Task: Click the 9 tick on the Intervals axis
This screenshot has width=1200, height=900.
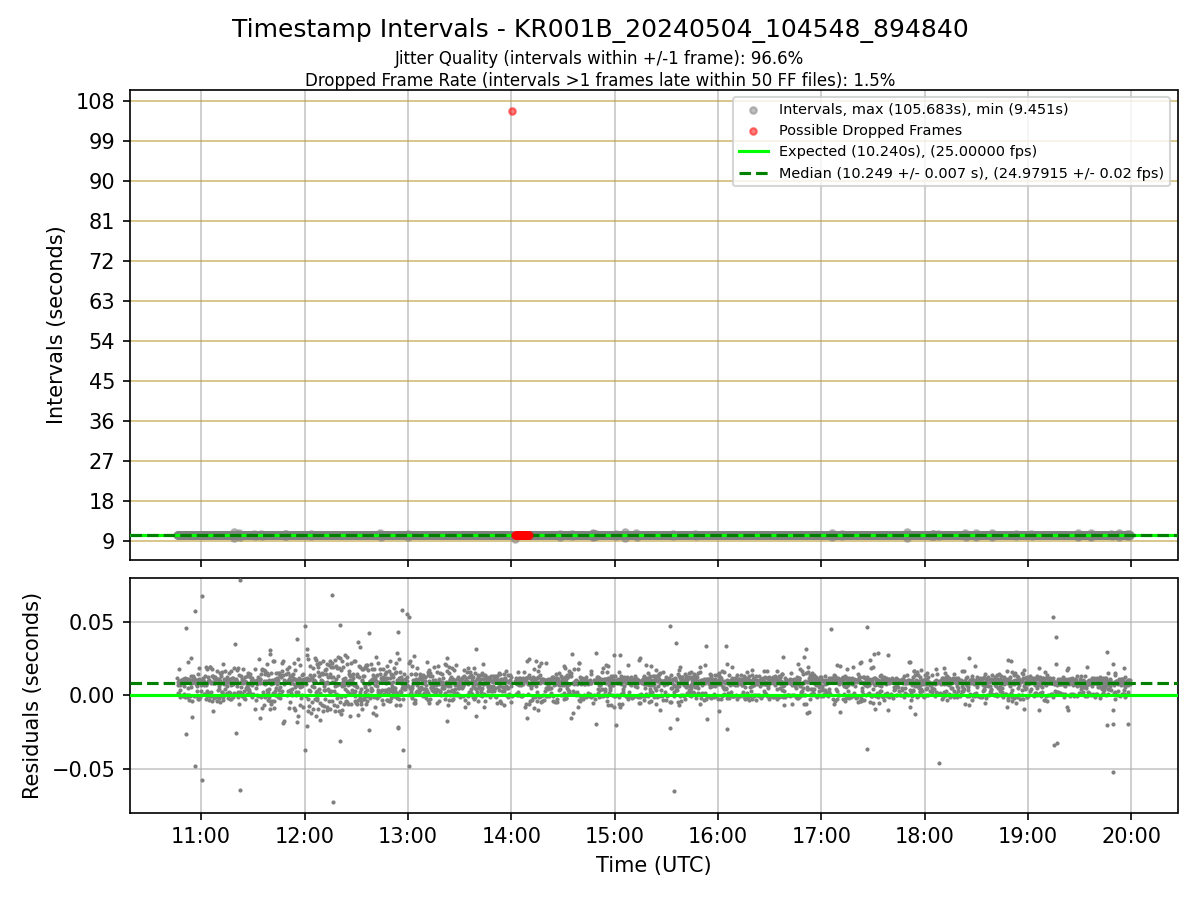Action: pos(111,541)
